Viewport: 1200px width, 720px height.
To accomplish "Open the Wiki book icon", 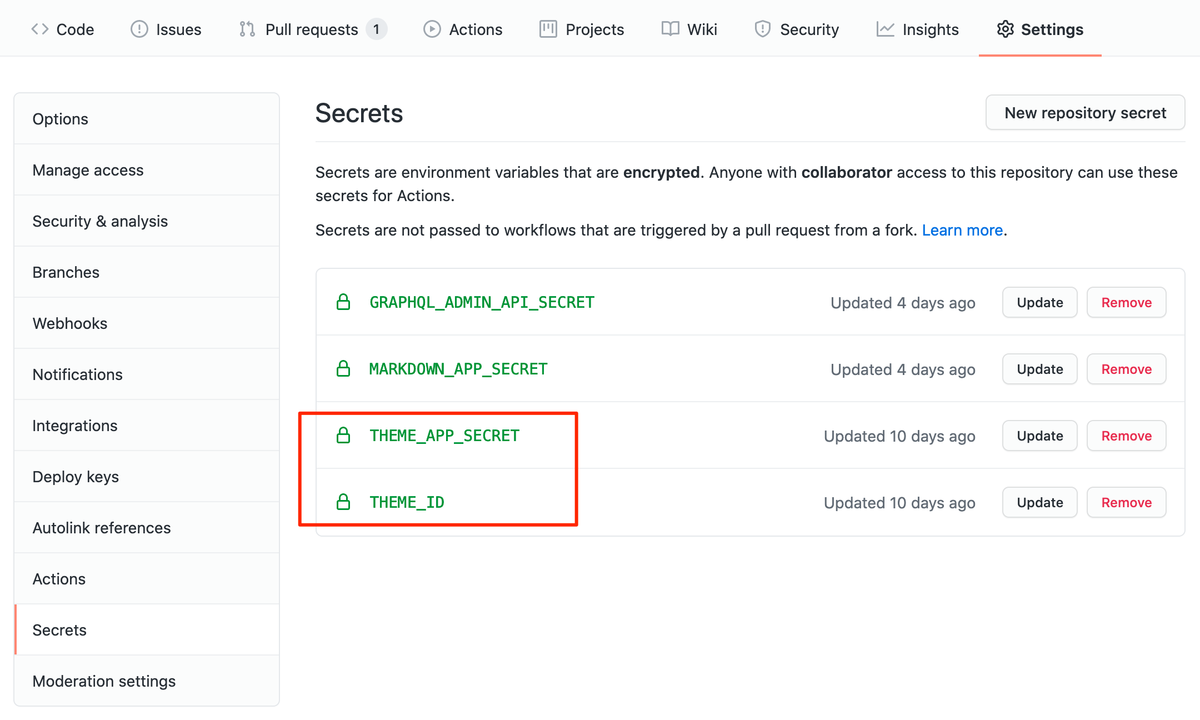I will click(669, 29).
